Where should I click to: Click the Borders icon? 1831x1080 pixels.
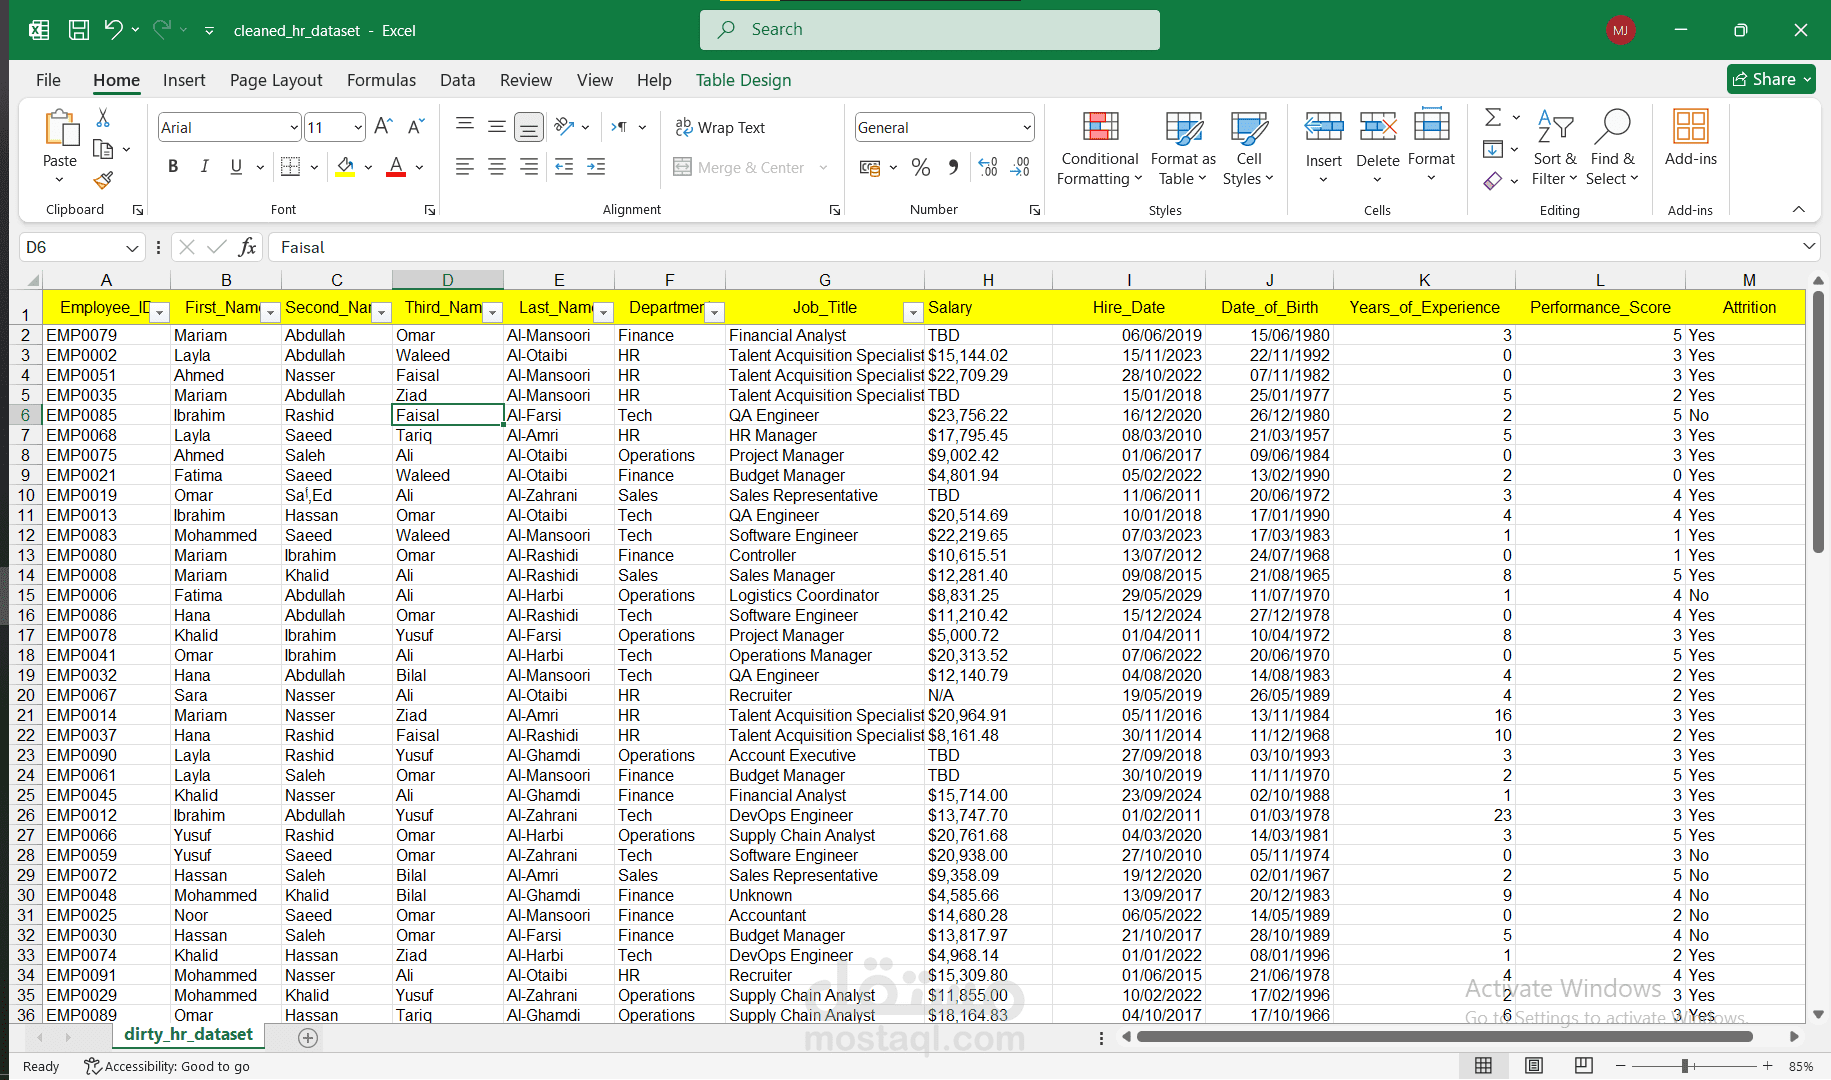coord(290,167)
